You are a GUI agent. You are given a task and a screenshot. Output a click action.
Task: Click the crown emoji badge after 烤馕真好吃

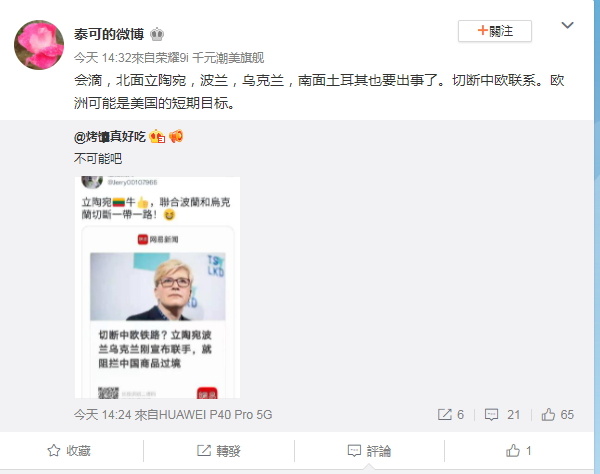pyautogui.click(x=157, y=136)
